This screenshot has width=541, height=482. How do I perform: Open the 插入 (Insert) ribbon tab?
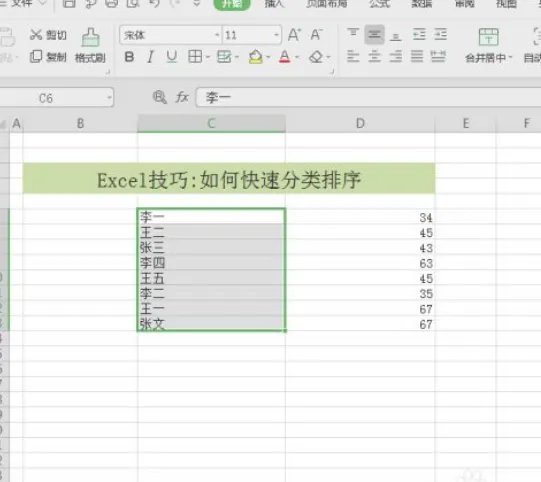[275, 3]
